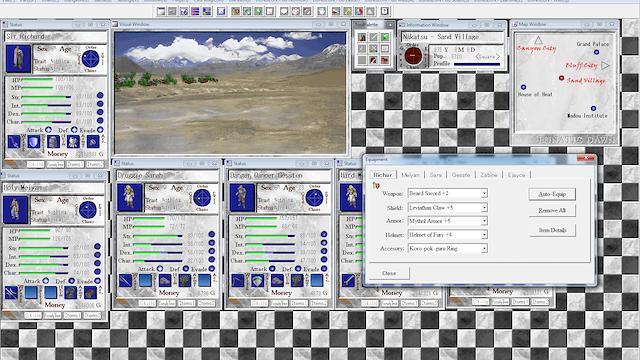640x360 pixels.
Task: Open the Weapon dropdown in Equipment dialog
Action: pos(484,193)
